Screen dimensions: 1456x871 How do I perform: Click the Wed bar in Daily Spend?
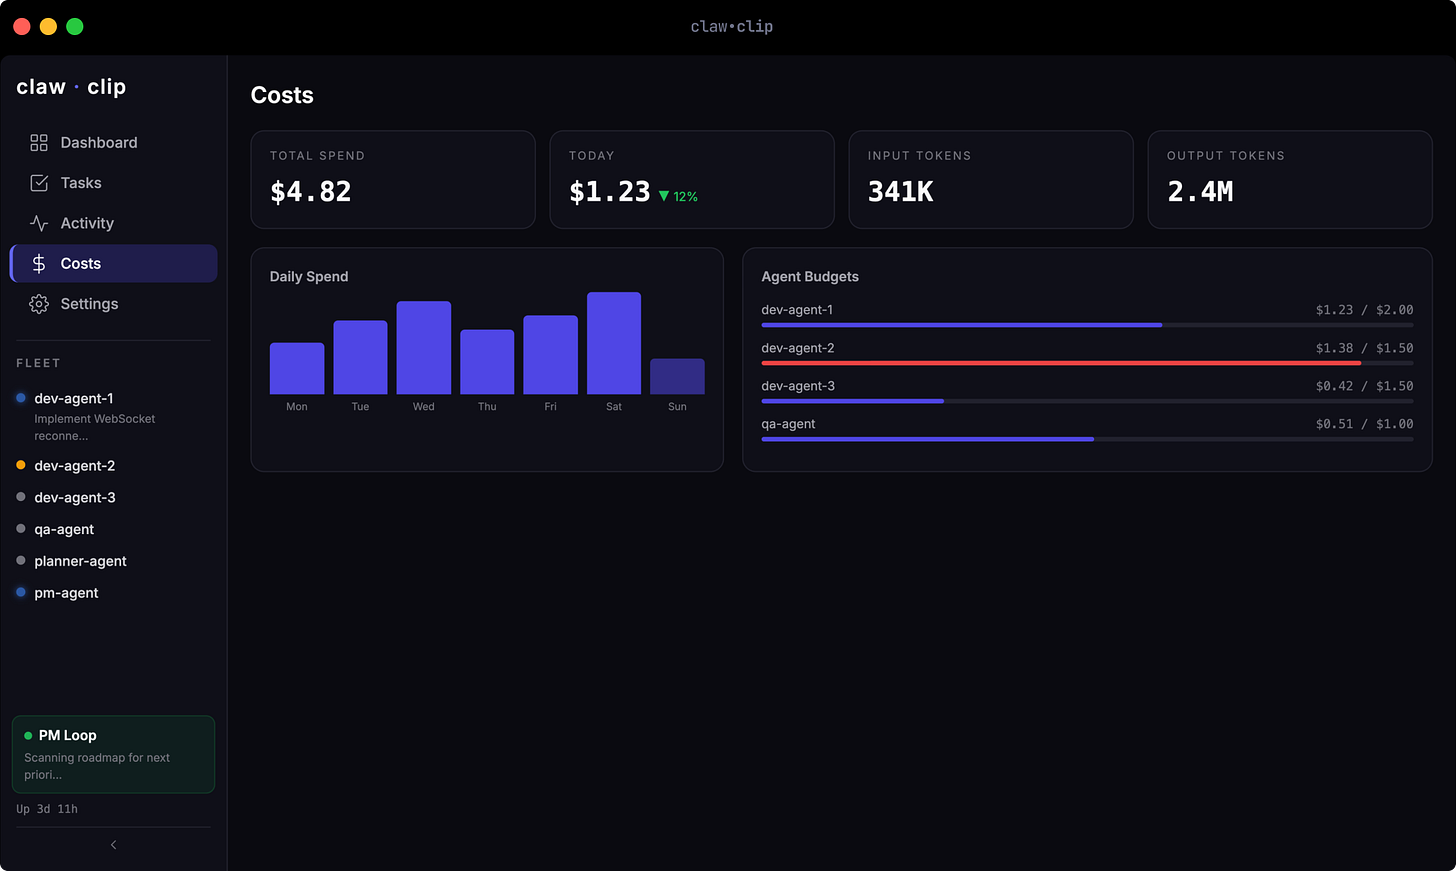pyautogui.click(x=424, y=348)
